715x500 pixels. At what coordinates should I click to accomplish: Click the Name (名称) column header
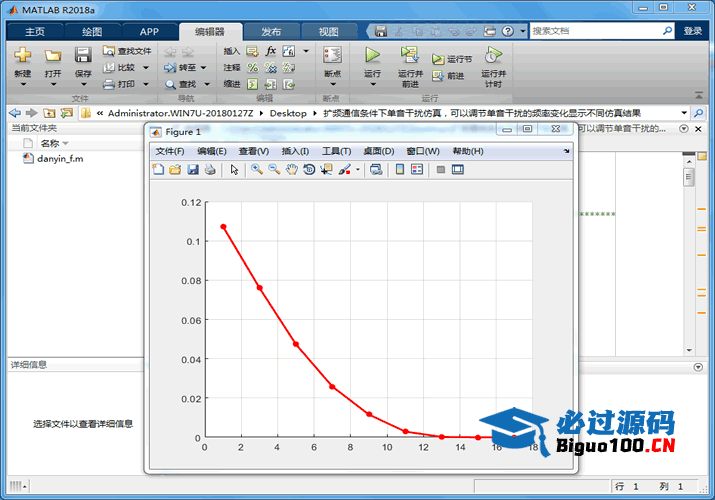[50, 143]
